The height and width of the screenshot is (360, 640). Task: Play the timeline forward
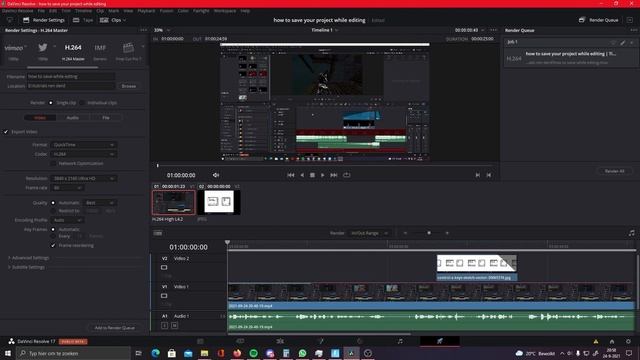(x=322, y=175)
